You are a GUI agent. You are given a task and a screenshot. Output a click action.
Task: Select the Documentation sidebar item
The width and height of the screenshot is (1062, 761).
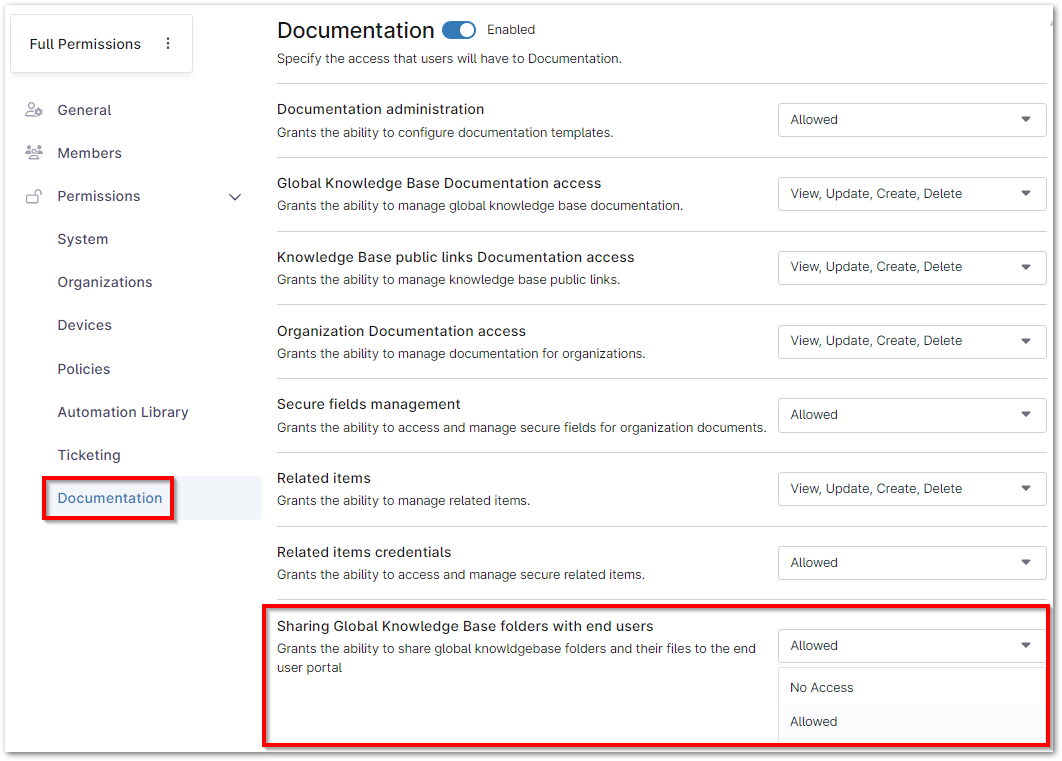[x=110, y=498]
